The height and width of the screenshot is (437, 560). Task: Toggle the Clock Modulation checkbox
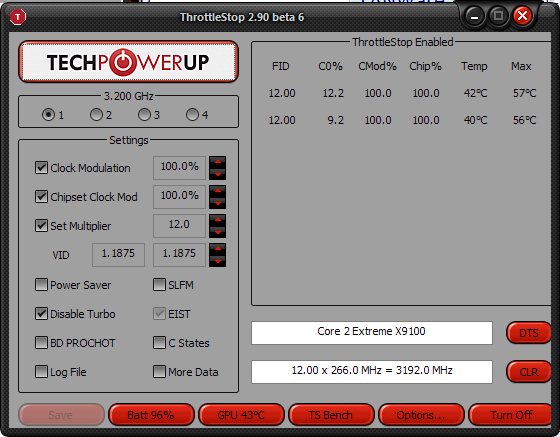pos(41,167)
